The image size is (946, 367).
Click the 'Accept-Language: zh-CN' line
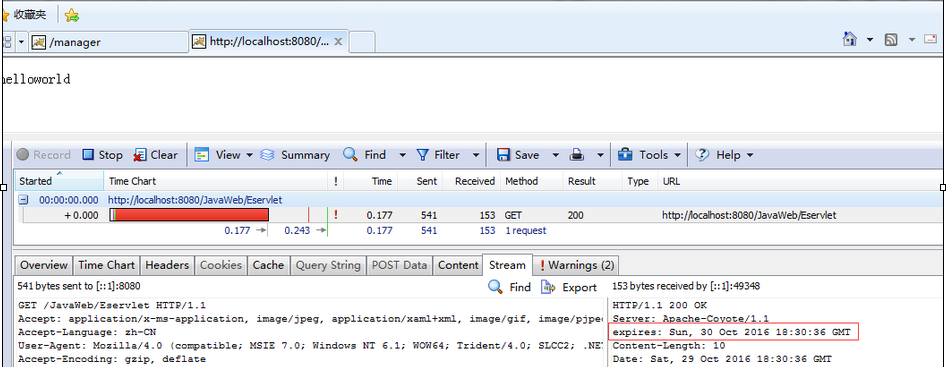(87, 332)
